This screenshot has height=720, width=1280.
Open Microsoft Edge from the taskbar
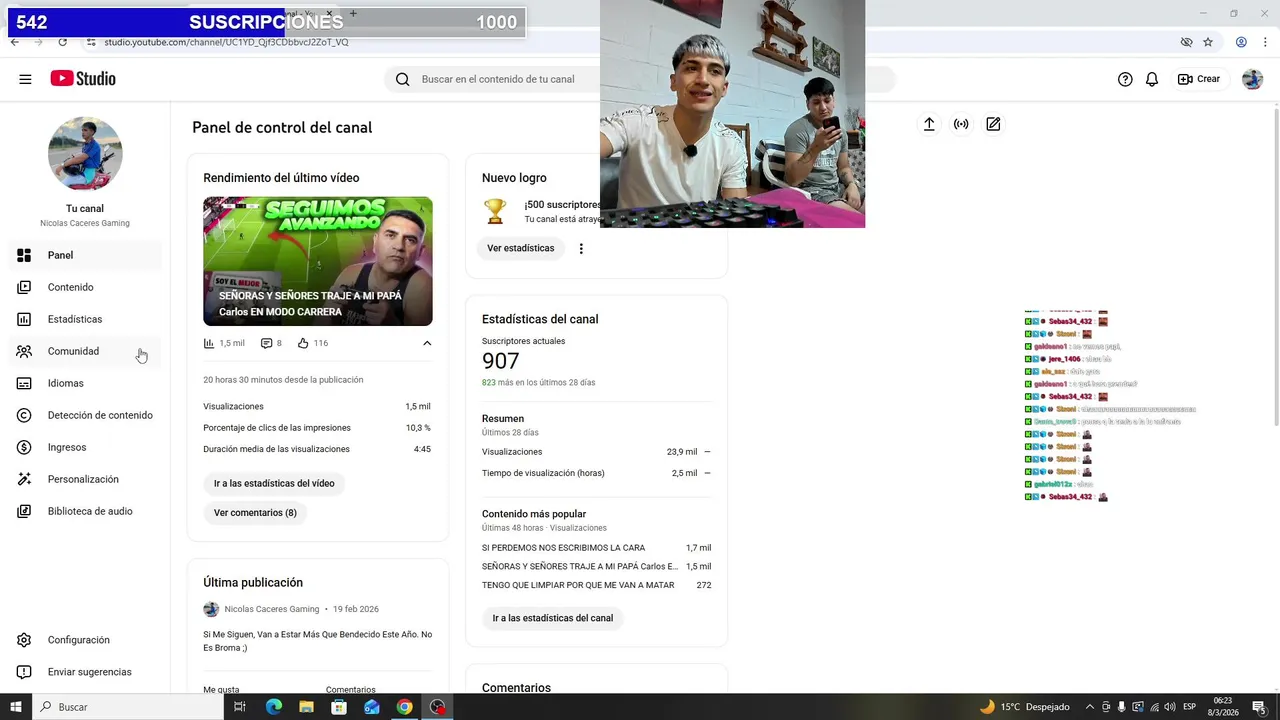pos(274,707)
